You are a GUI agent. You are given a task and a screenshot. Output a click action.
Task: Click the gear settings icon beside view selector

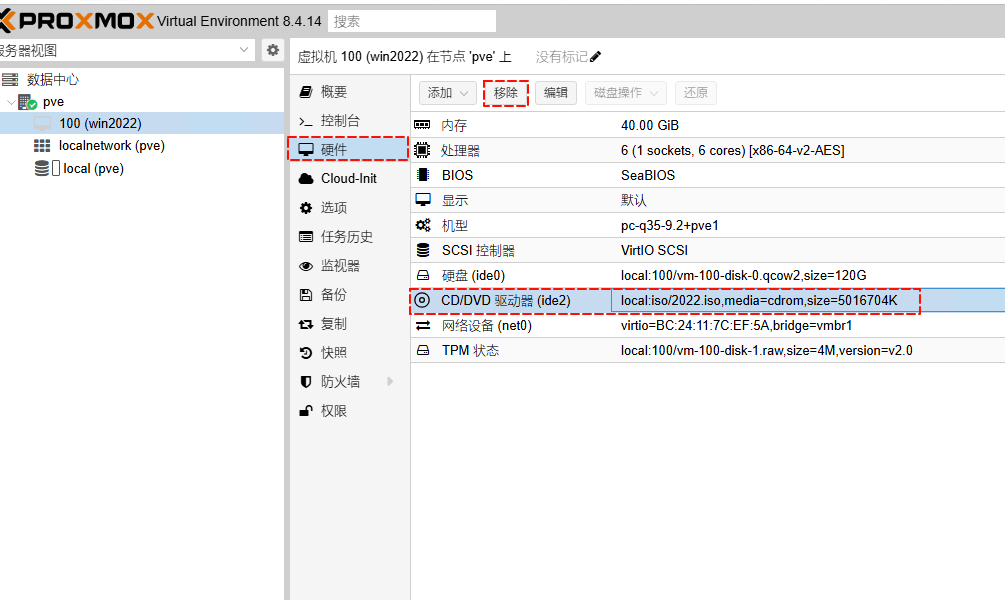272,50
